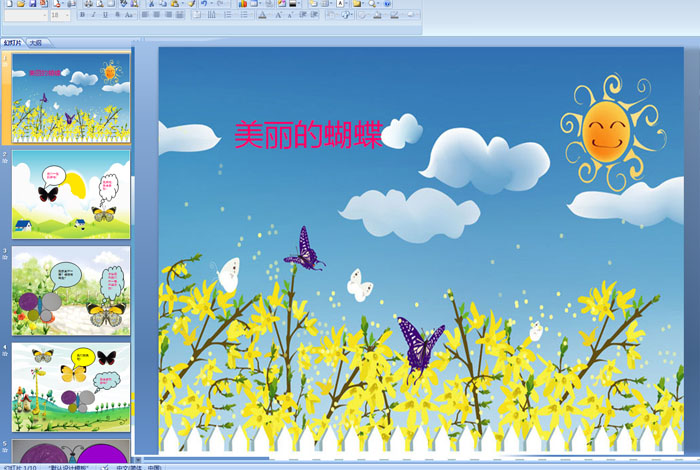Toggle bulleted list formatting
Screen dimensions: 700x470
(x=244, y=15)
